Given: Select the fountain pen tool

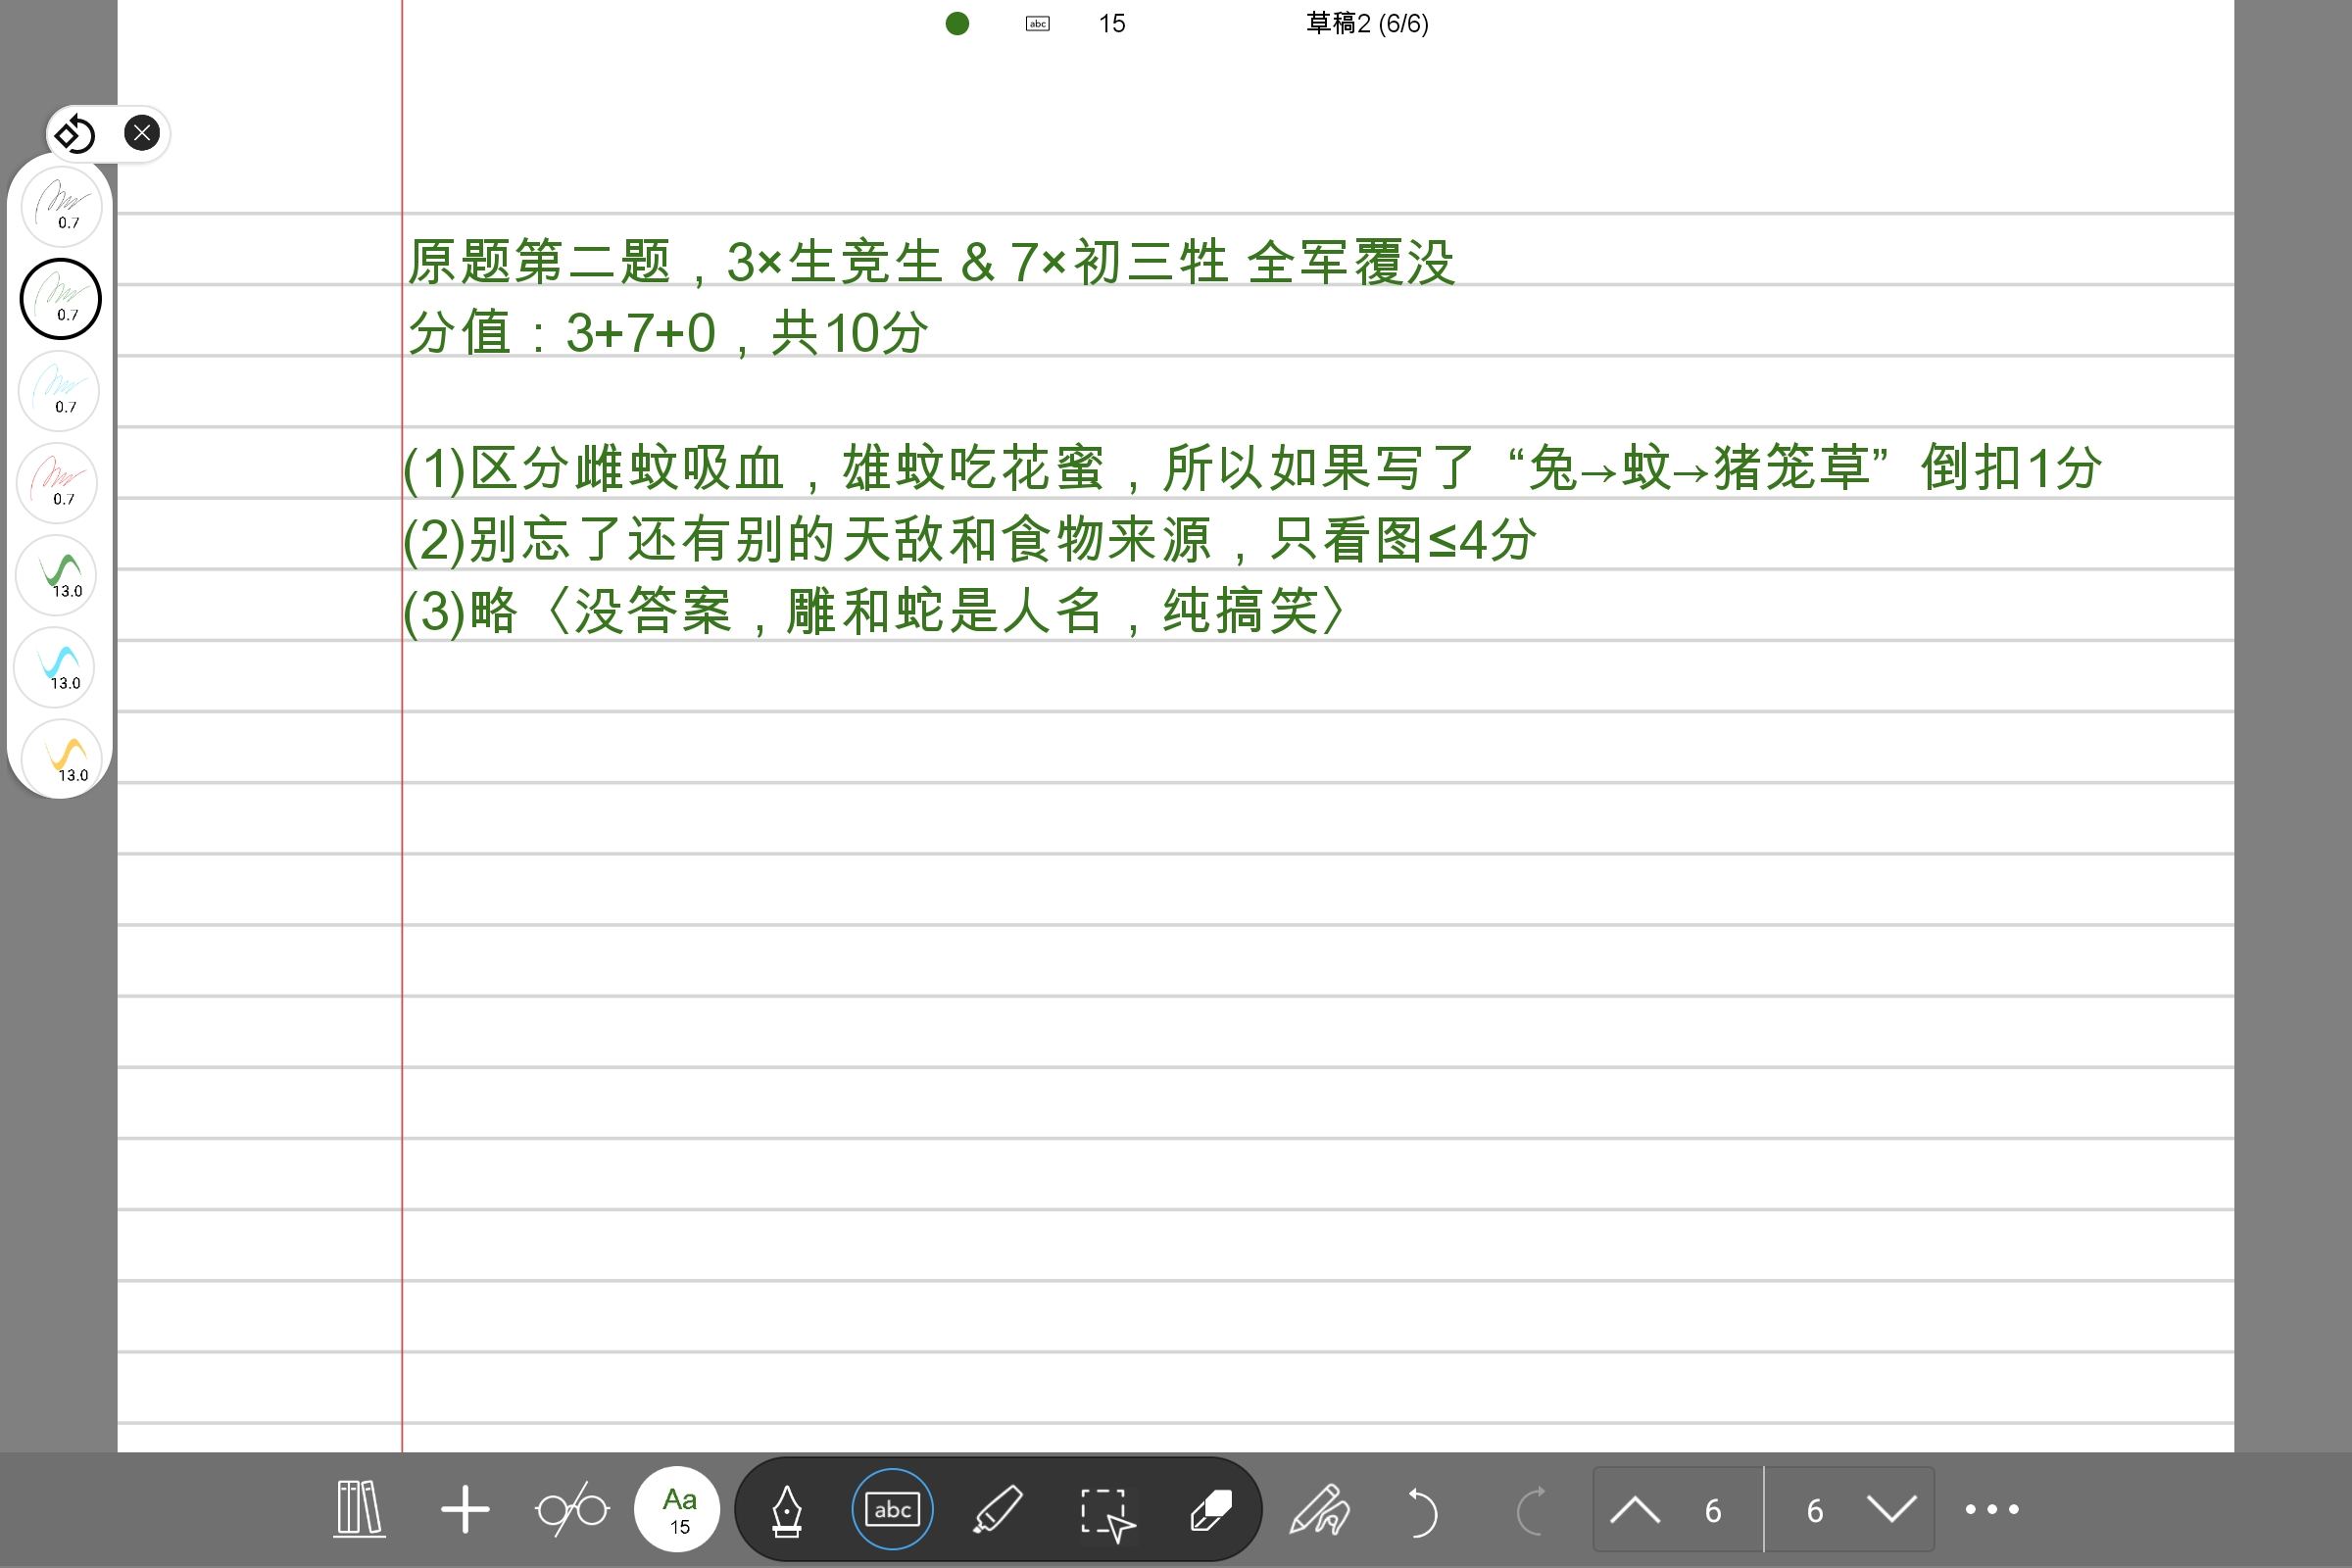Looking at the screenshot, I should tap(786, 1509).
